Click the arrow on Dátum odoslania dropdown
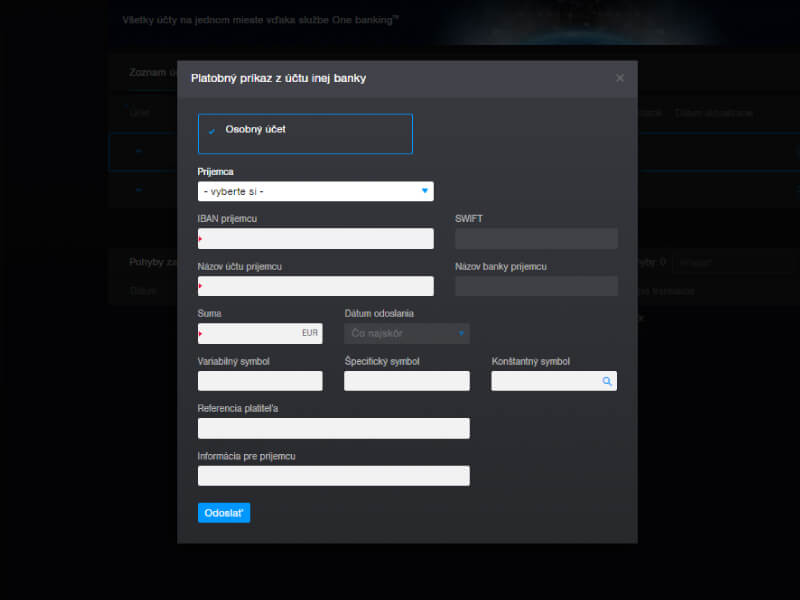This screenshot has height=600, width=800. [x=461, y=333]
